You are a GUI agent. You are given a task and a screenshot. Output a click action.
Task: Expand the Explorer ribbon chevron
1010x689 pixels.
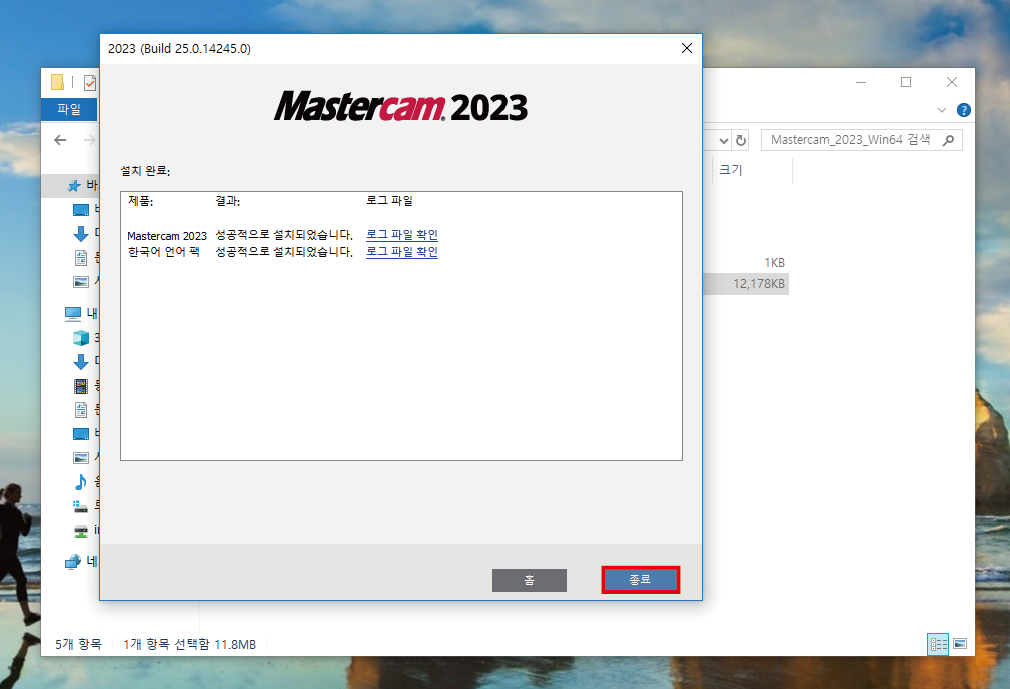(x=942, y=110)
